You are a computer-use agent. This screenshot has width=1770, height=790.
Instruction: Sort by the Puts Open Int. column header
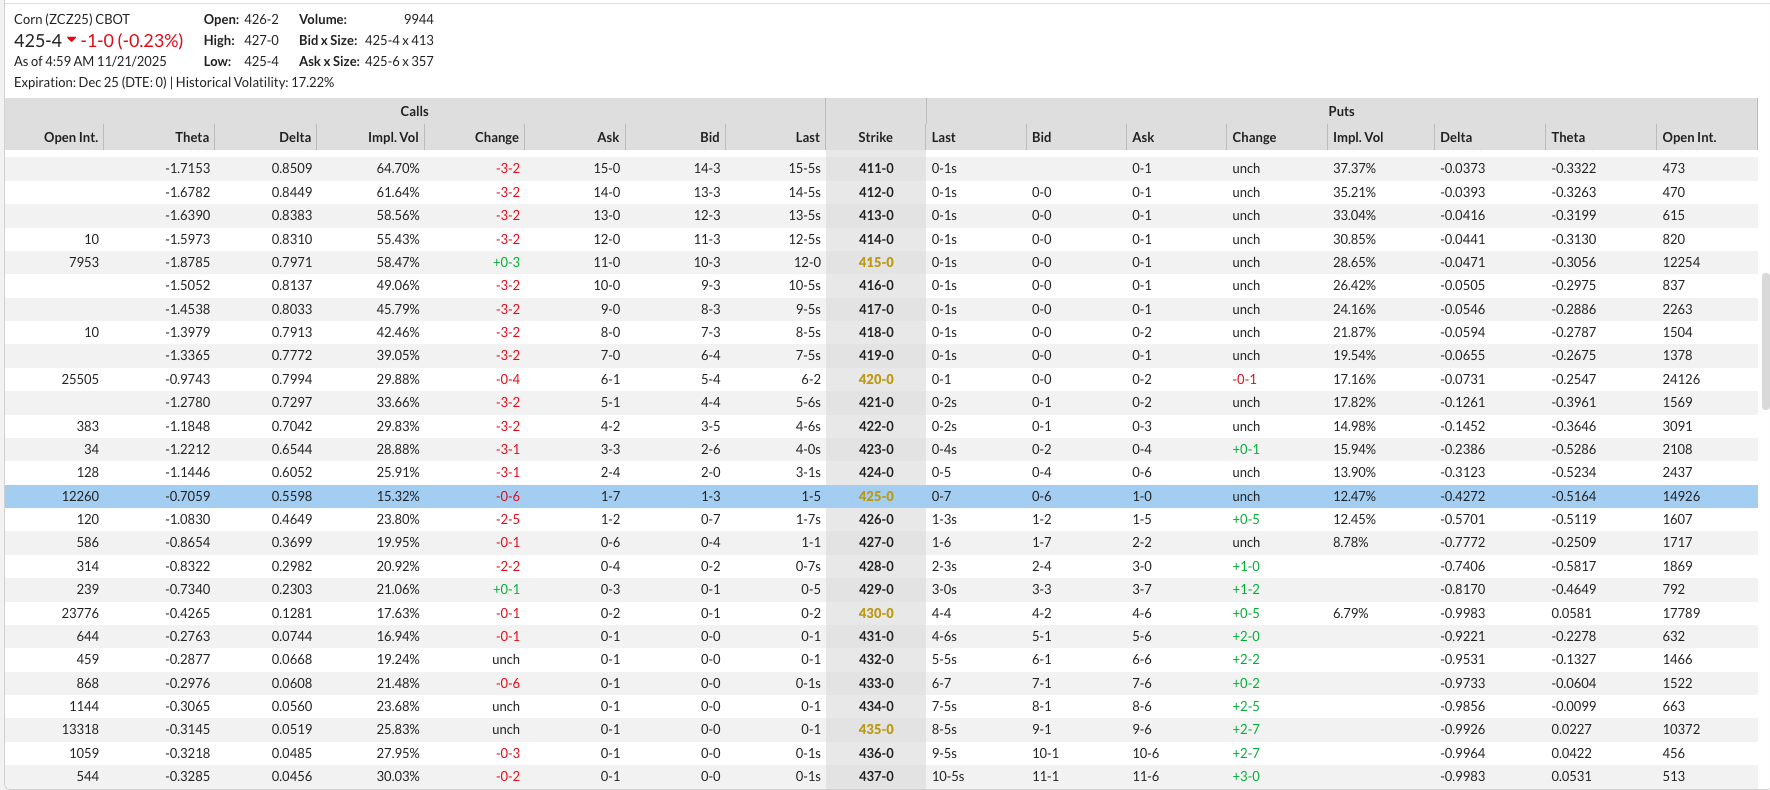[1689, 137]
